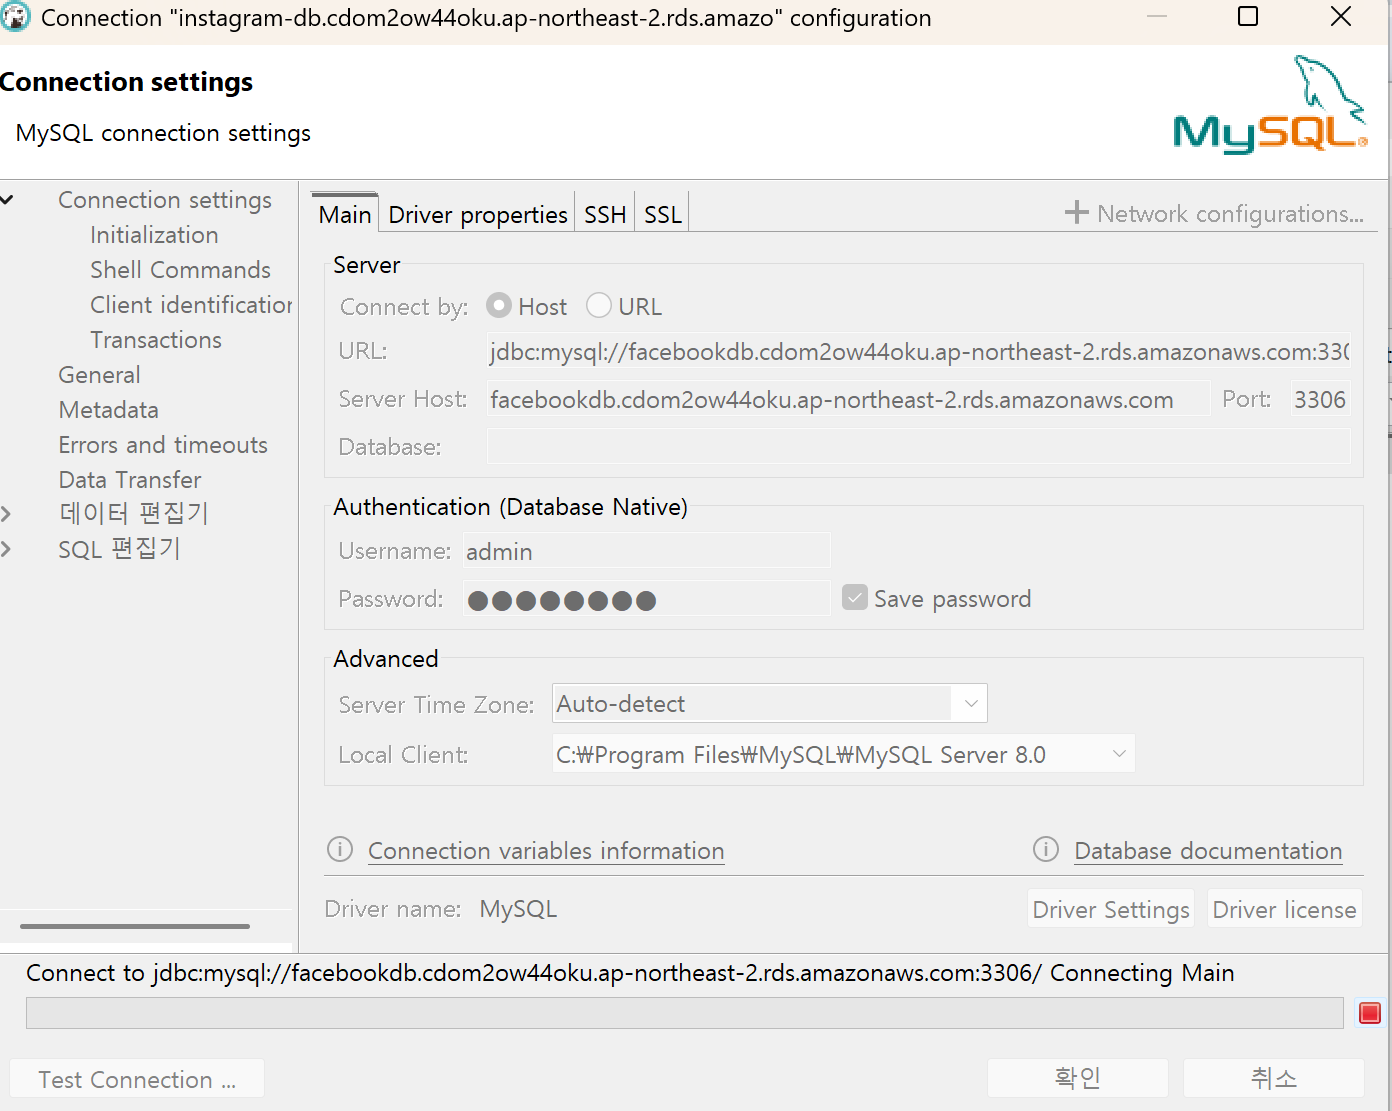Select the URL radio button
This screenshot has height=1111, width=1392.
coord(599,306)
